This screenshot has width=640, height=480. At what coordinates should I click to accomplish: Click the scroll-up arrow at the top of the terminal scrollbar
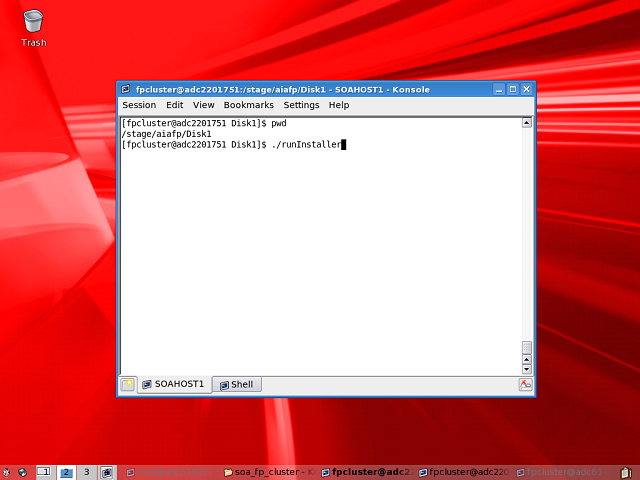[527, 122]
